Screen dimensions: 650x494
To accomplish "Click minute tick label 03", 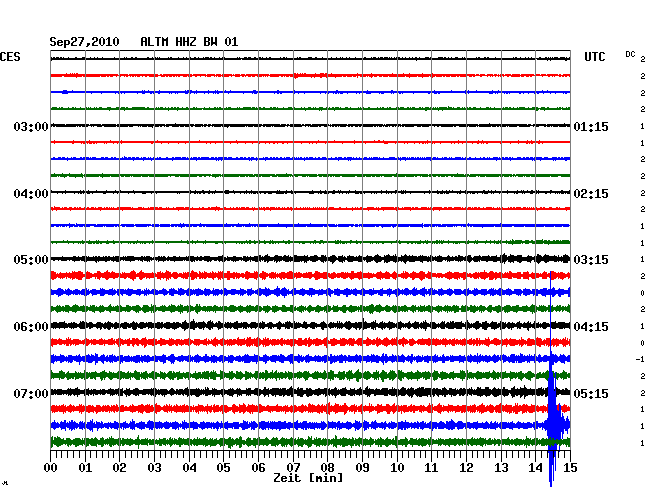I will click(x=154, y=468).
